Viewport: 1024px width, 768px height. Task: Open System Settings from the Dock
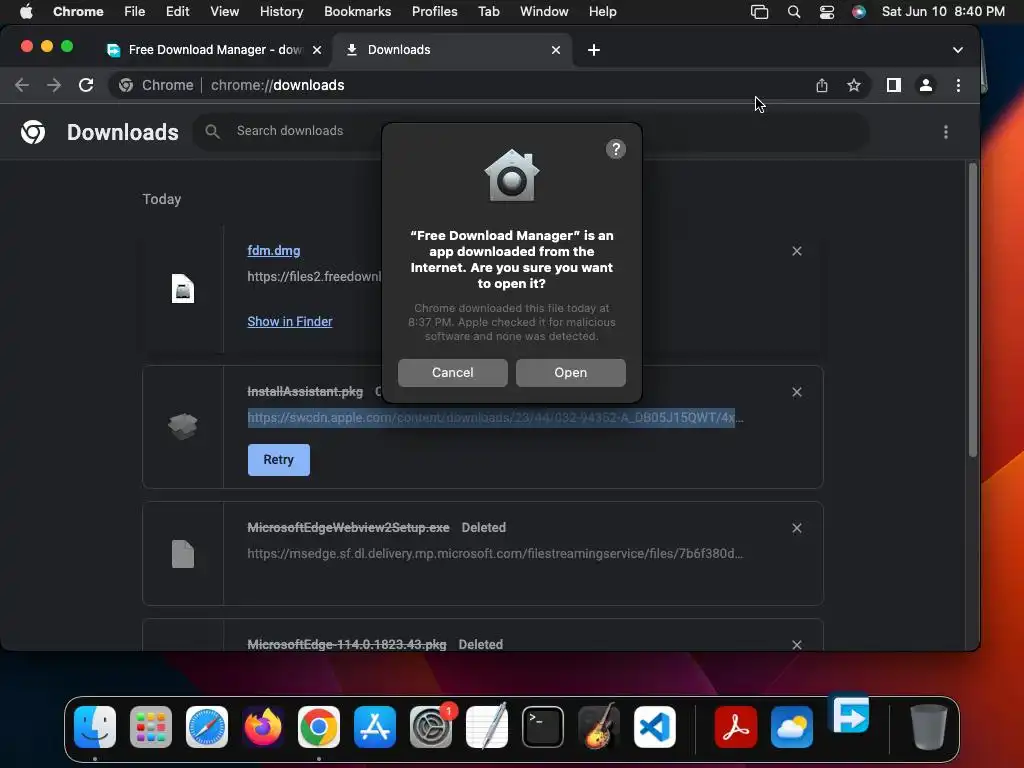pyautogui.click(x=431, y=727)
